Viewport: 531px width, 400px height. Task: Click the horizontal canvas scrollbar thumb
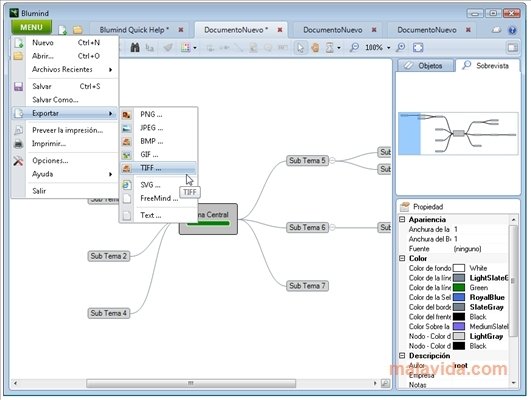tap(191, 383)
